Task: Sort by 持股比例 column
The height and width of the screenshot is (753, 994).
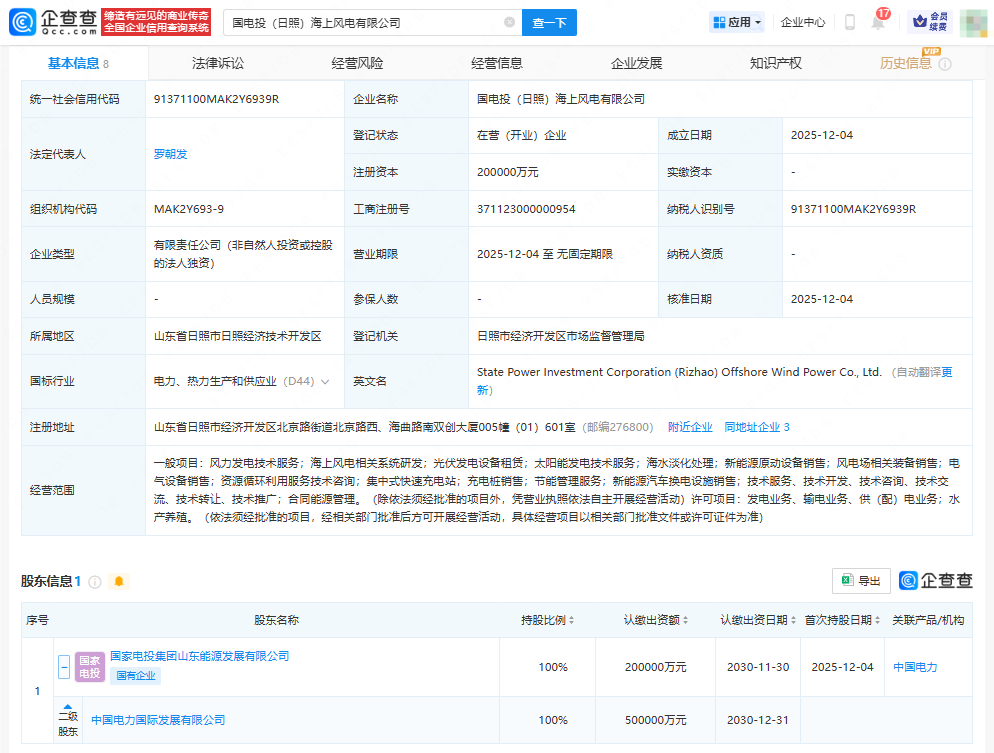Action: [571, 620]
